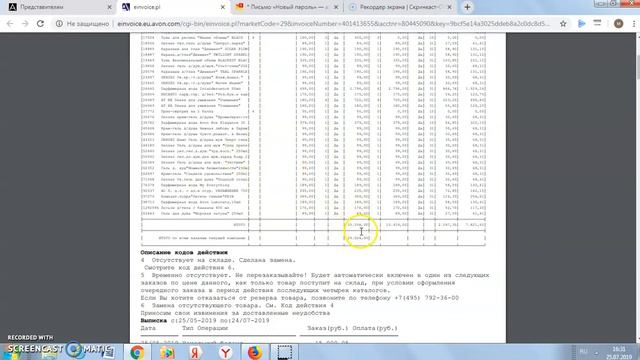
Task: Close the Рекордер экрана tab
Action: [449, 7]
